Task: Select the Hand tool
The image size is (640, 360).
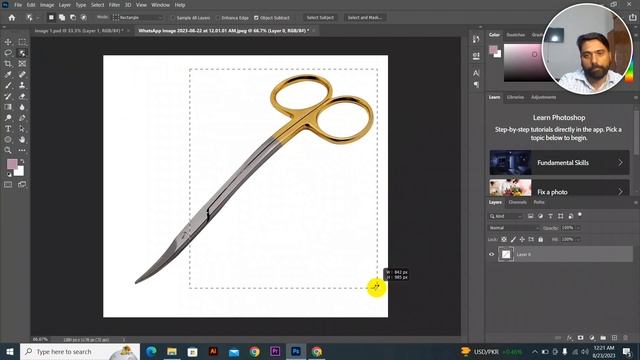Action: pos(22,140)
